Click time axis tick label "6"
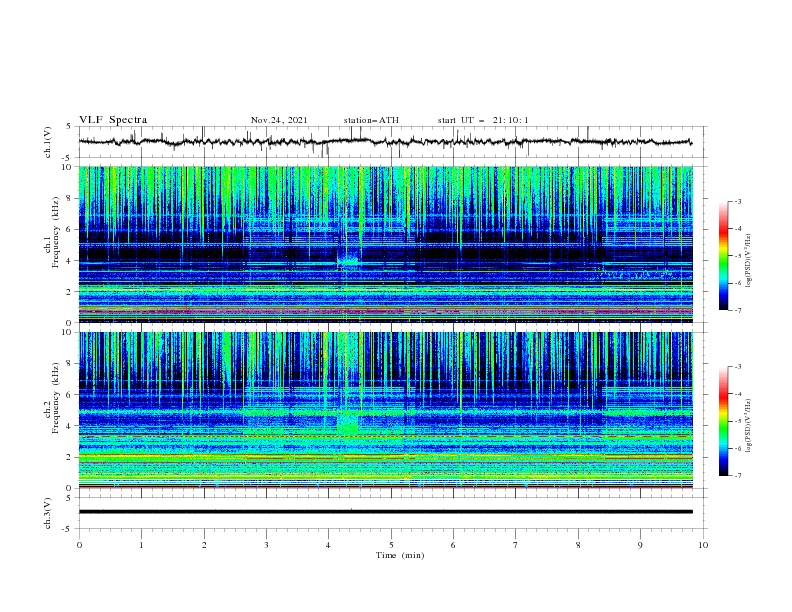 point(453,545)
